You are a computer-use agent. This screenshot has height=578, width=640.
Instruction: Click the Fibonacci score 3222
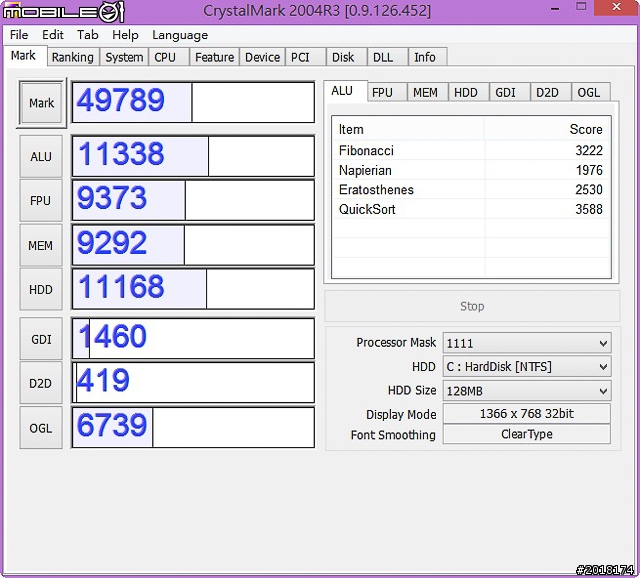589,151
